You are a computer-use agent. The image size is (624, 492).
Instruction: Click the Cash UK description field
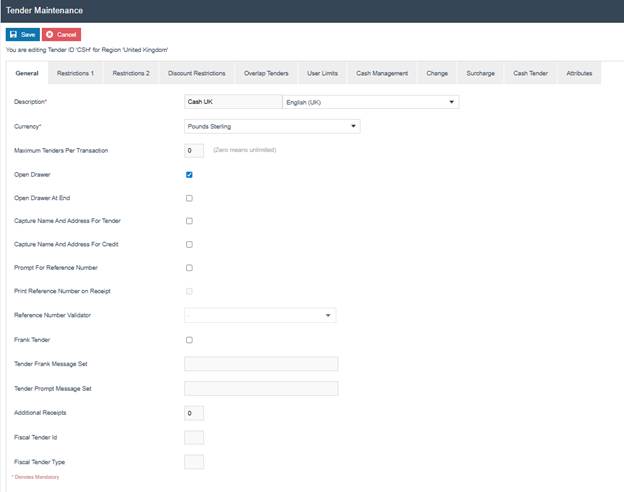click(232, 102)
